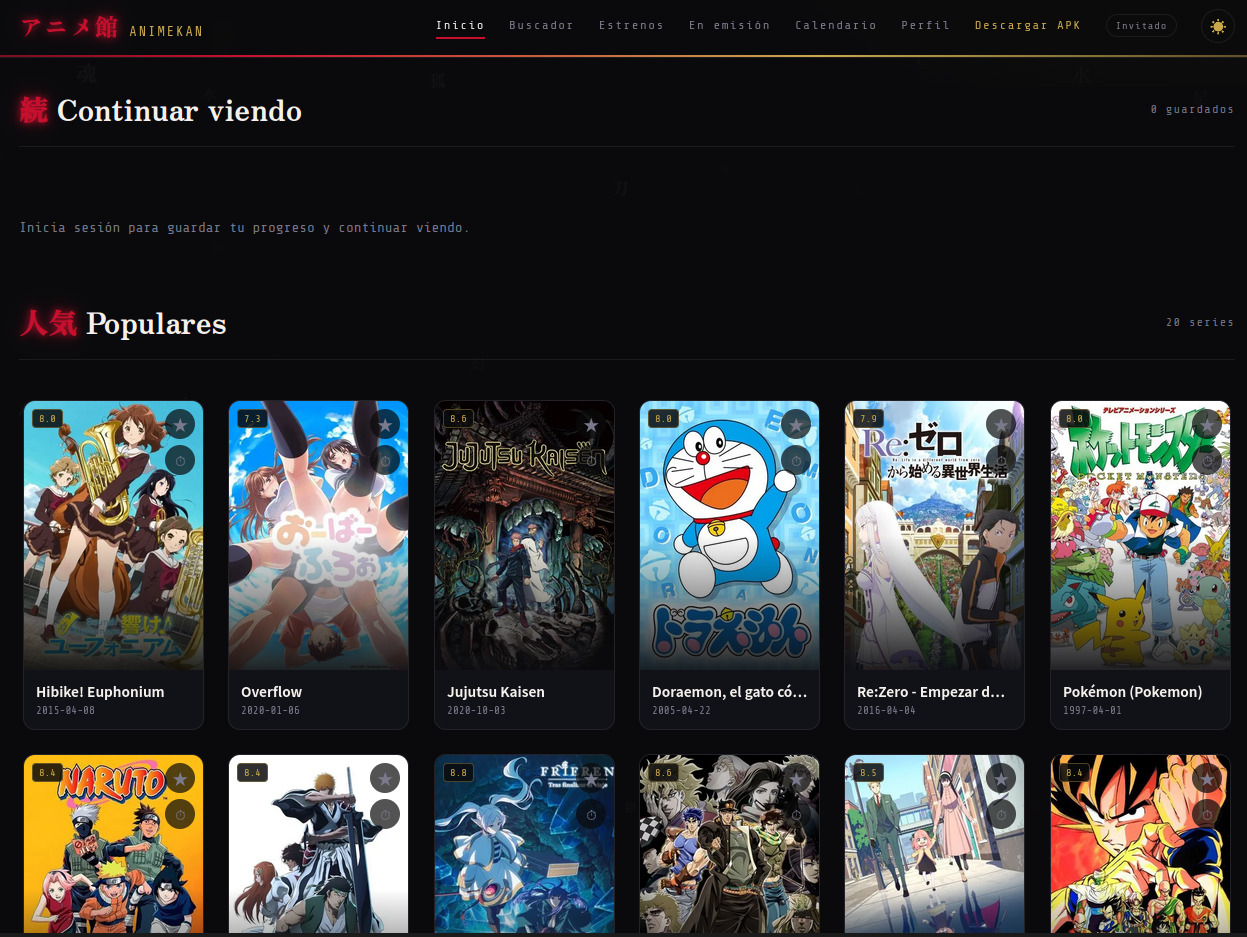Open the Estrenos section
Screen dimensions: 1247x937
point(631,25)
